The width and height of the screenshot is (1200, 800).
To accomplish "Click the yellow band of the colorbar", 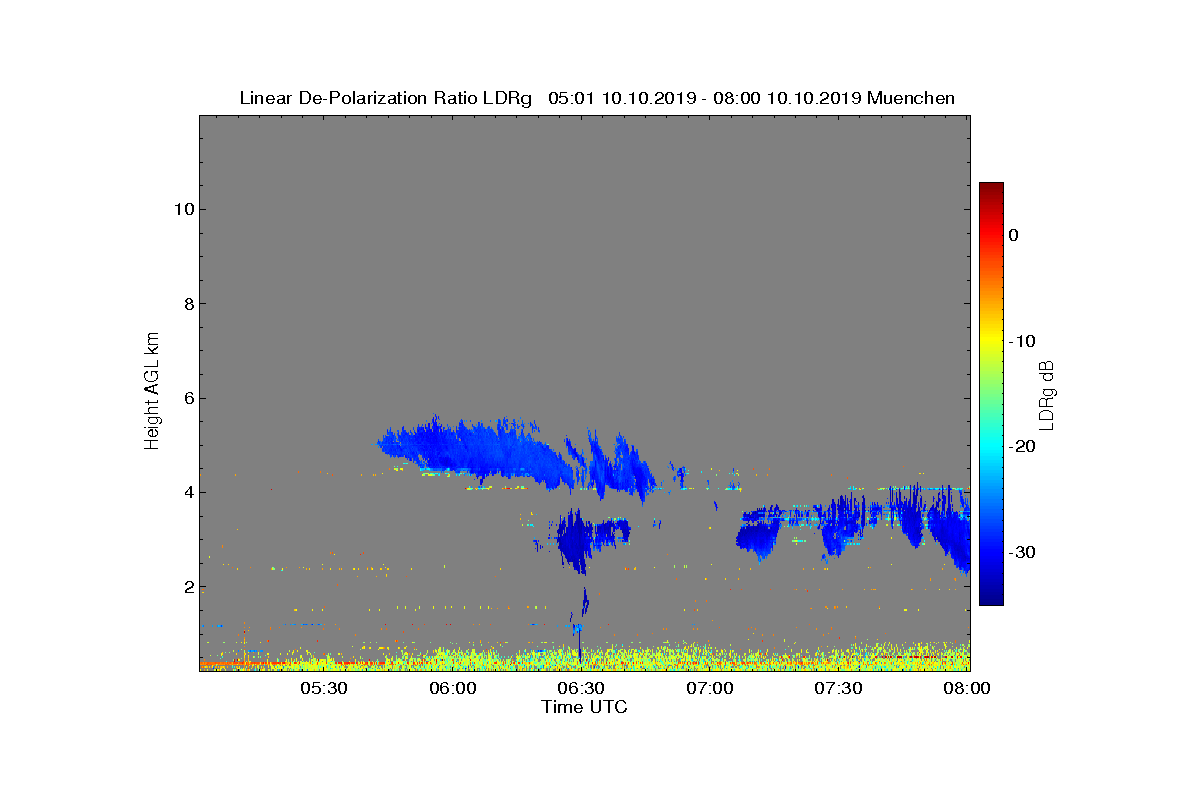I will [x=991, y=341].
